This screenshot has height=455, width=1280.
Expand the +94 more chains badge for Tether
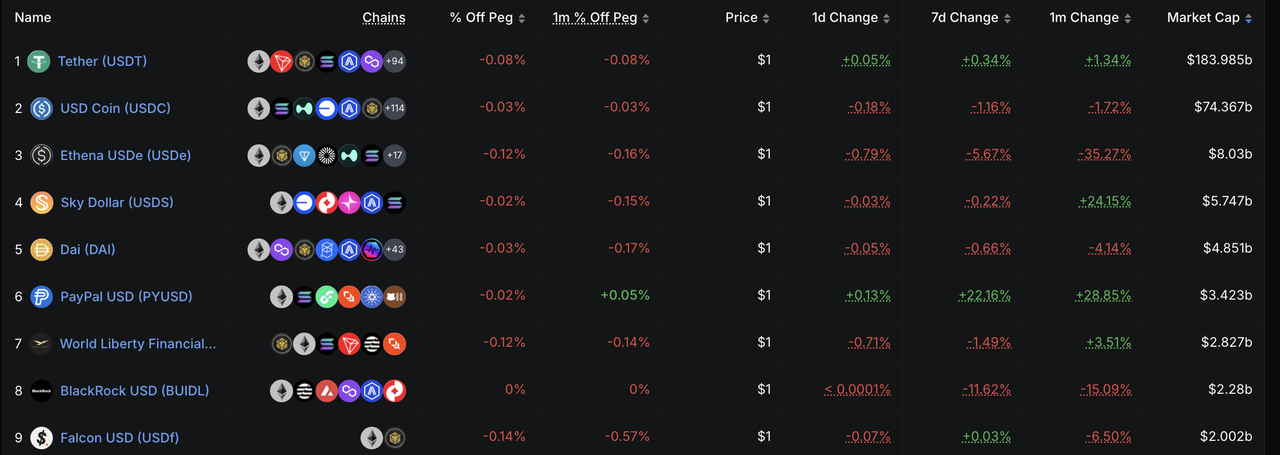point(395,62)
